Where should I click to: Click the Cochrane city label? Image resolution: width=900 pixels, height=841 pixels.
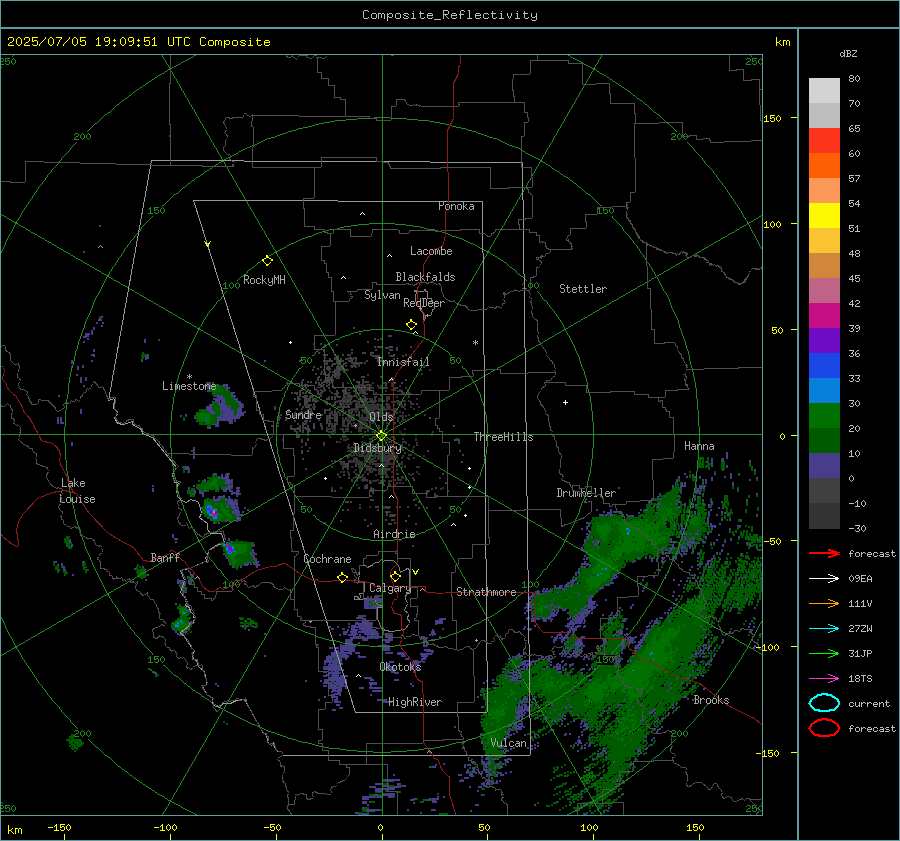[327, 559]
